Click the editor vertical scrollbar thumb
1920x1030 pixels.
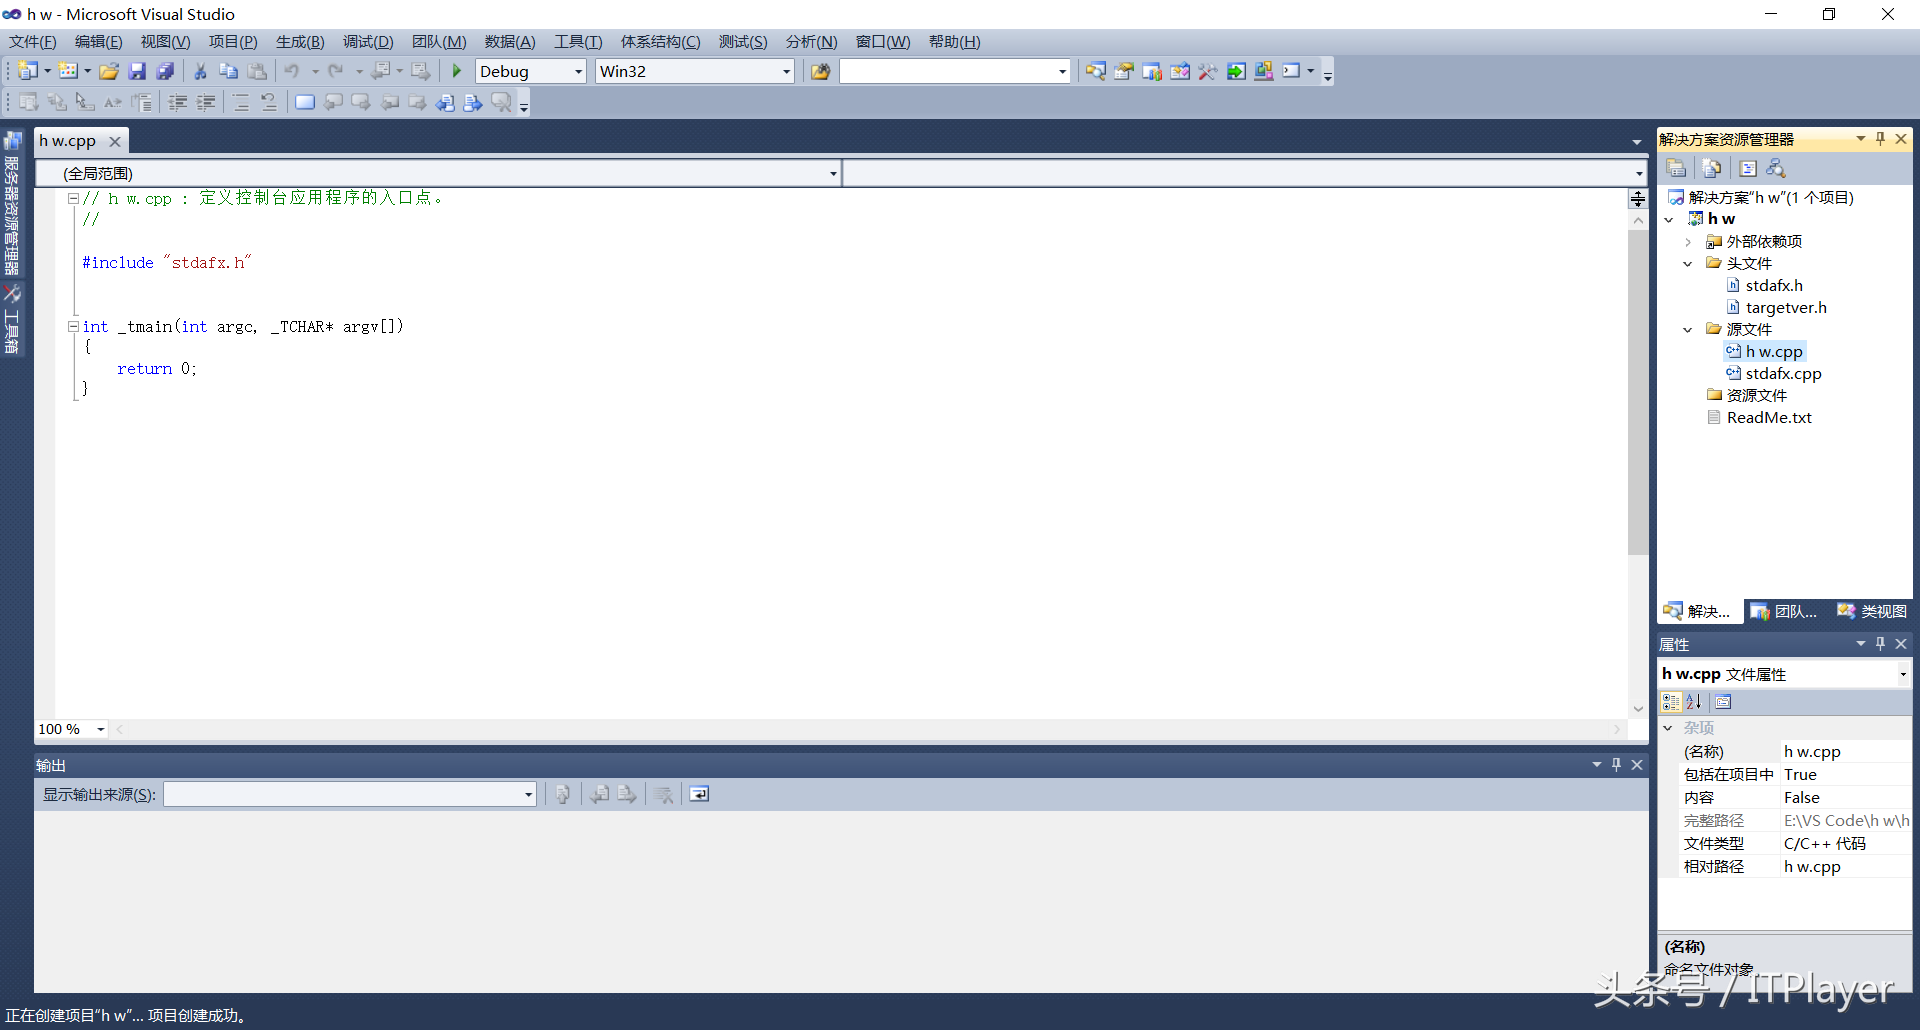click(x=1638, y=391)
